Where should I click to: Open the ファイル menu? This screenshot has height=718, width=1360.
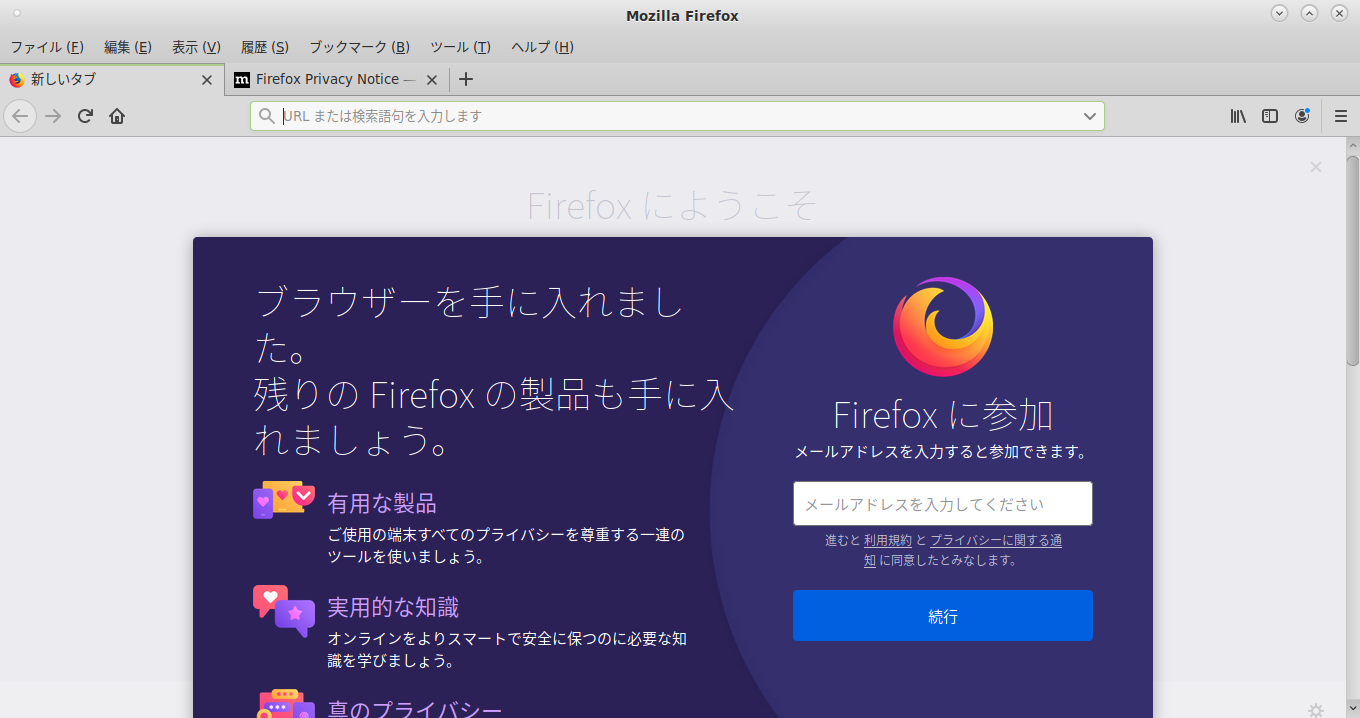47,47
